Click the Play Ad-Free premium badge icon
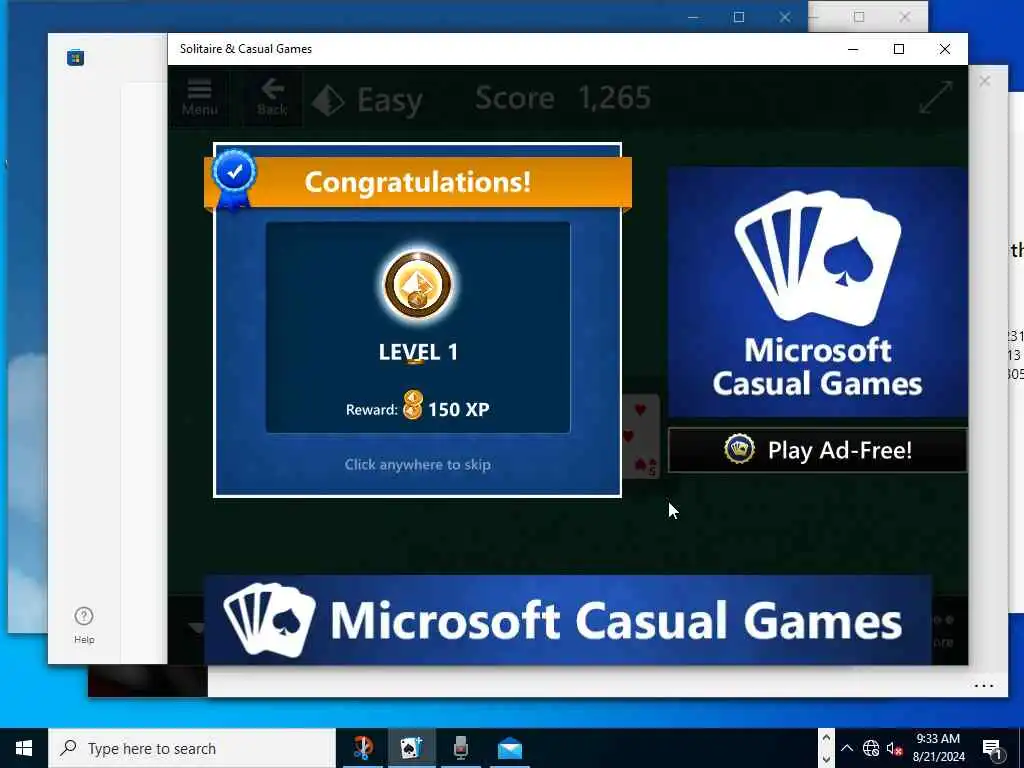 click(739, 449)
